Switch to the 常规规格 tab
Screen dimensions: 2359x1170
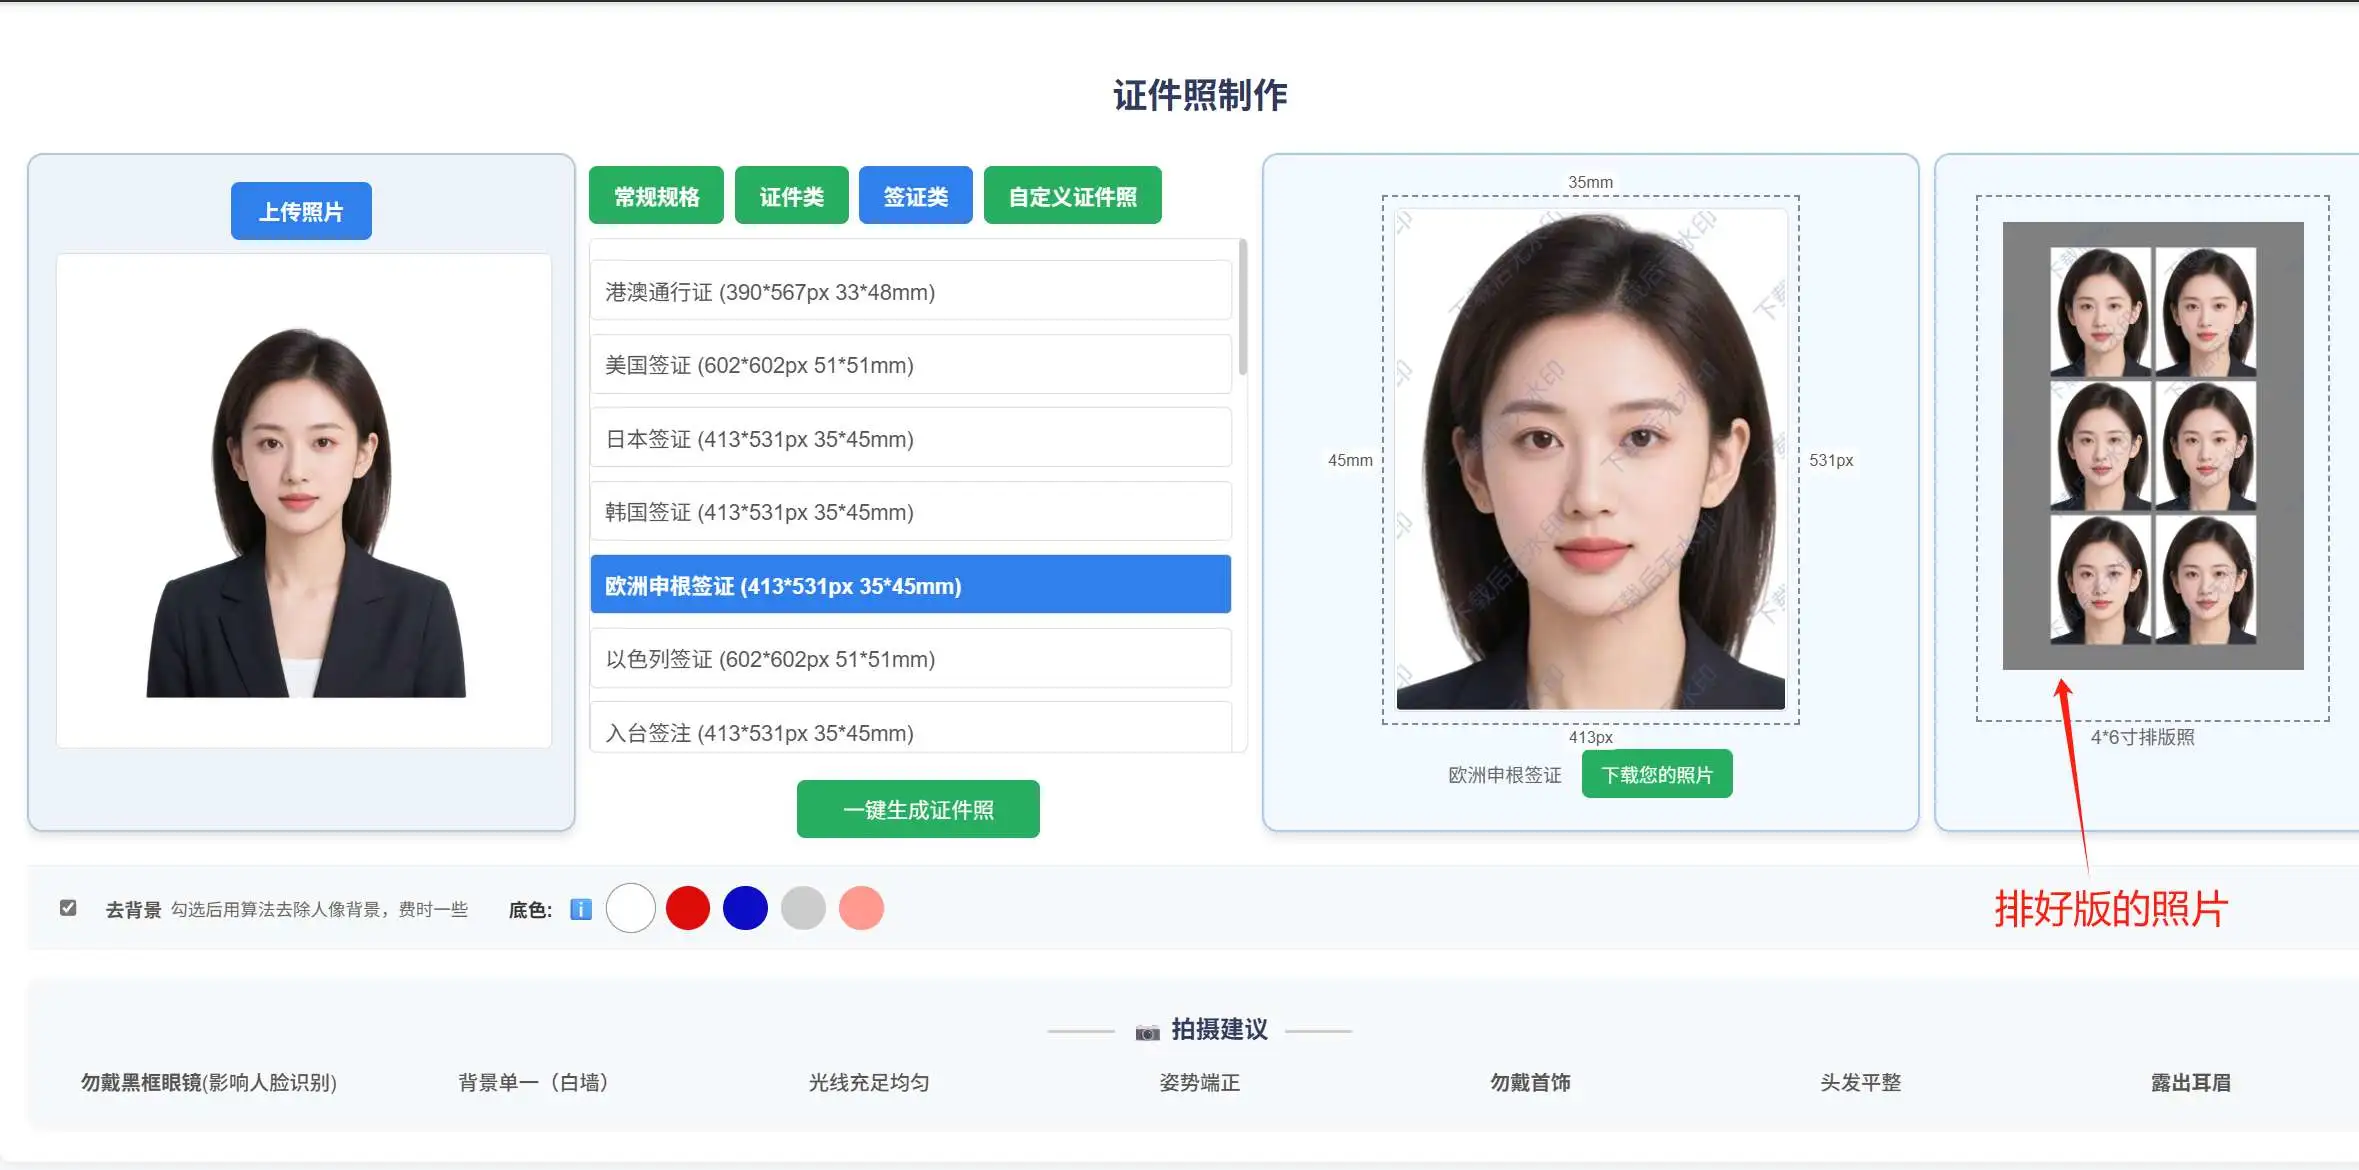(x=656, y=196)
